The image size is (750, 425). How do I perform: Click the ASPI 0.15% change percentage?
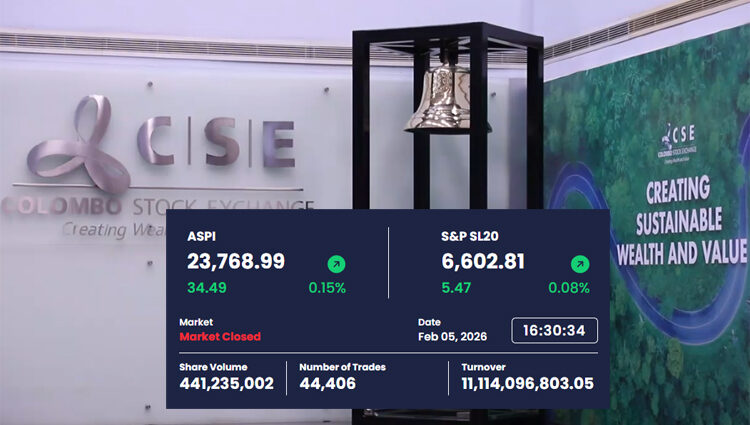(x=327, y=288)
